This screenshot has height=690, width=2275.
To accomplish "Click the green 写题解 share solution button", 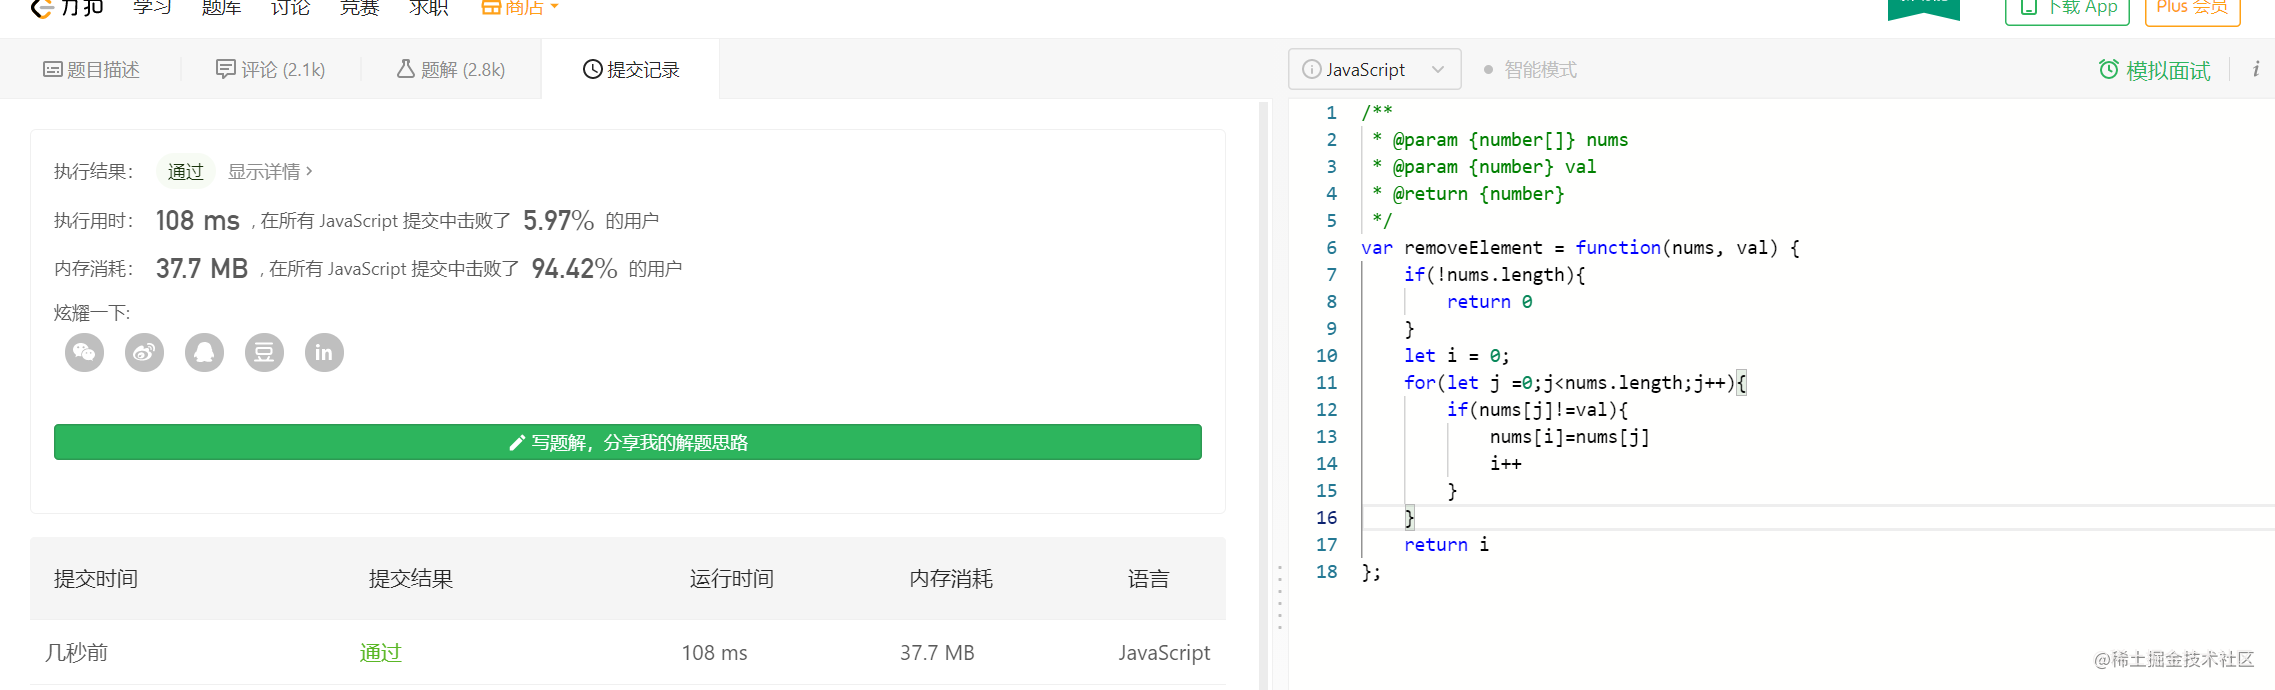I will point(628,443).
